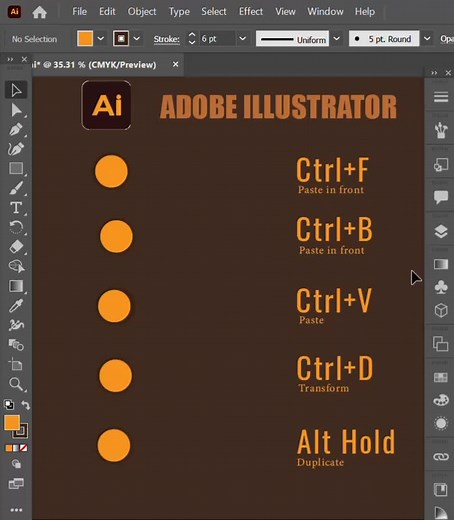Expand Uniform width profile dropdown

pyautogui.click(x=337, y=39)
